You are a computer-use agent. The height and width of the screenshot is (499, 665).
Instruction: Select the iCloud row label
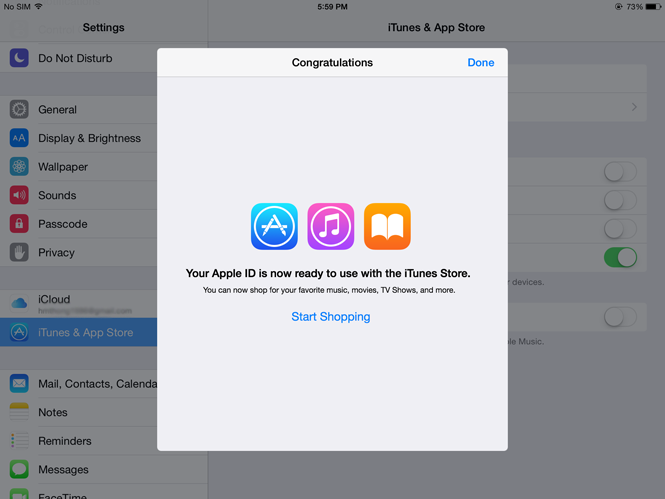(x=54, y=299)
